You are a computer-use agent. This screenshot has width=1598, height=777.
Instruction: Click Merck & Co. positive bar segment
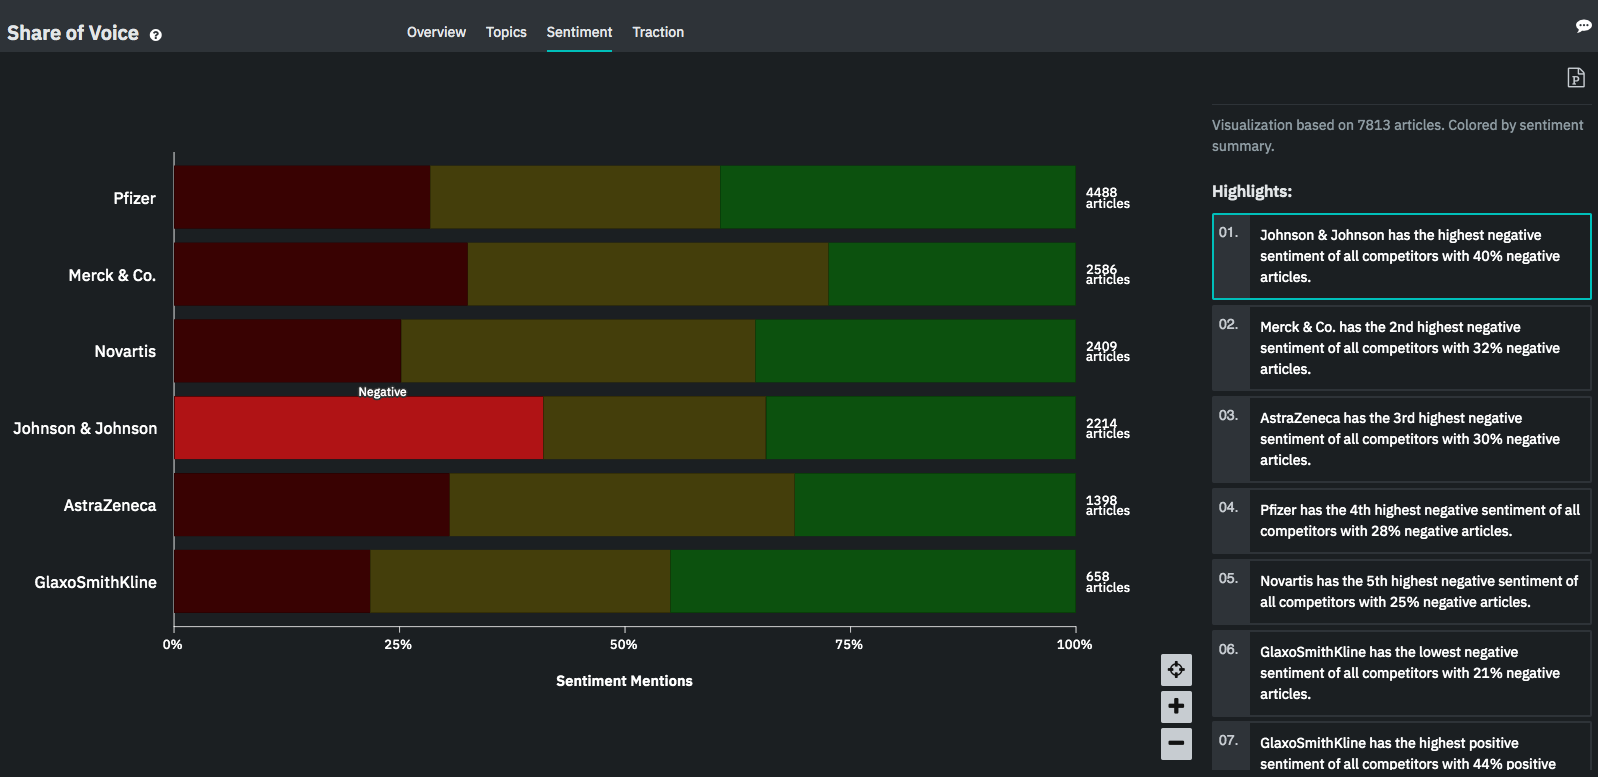coord(952,274)
